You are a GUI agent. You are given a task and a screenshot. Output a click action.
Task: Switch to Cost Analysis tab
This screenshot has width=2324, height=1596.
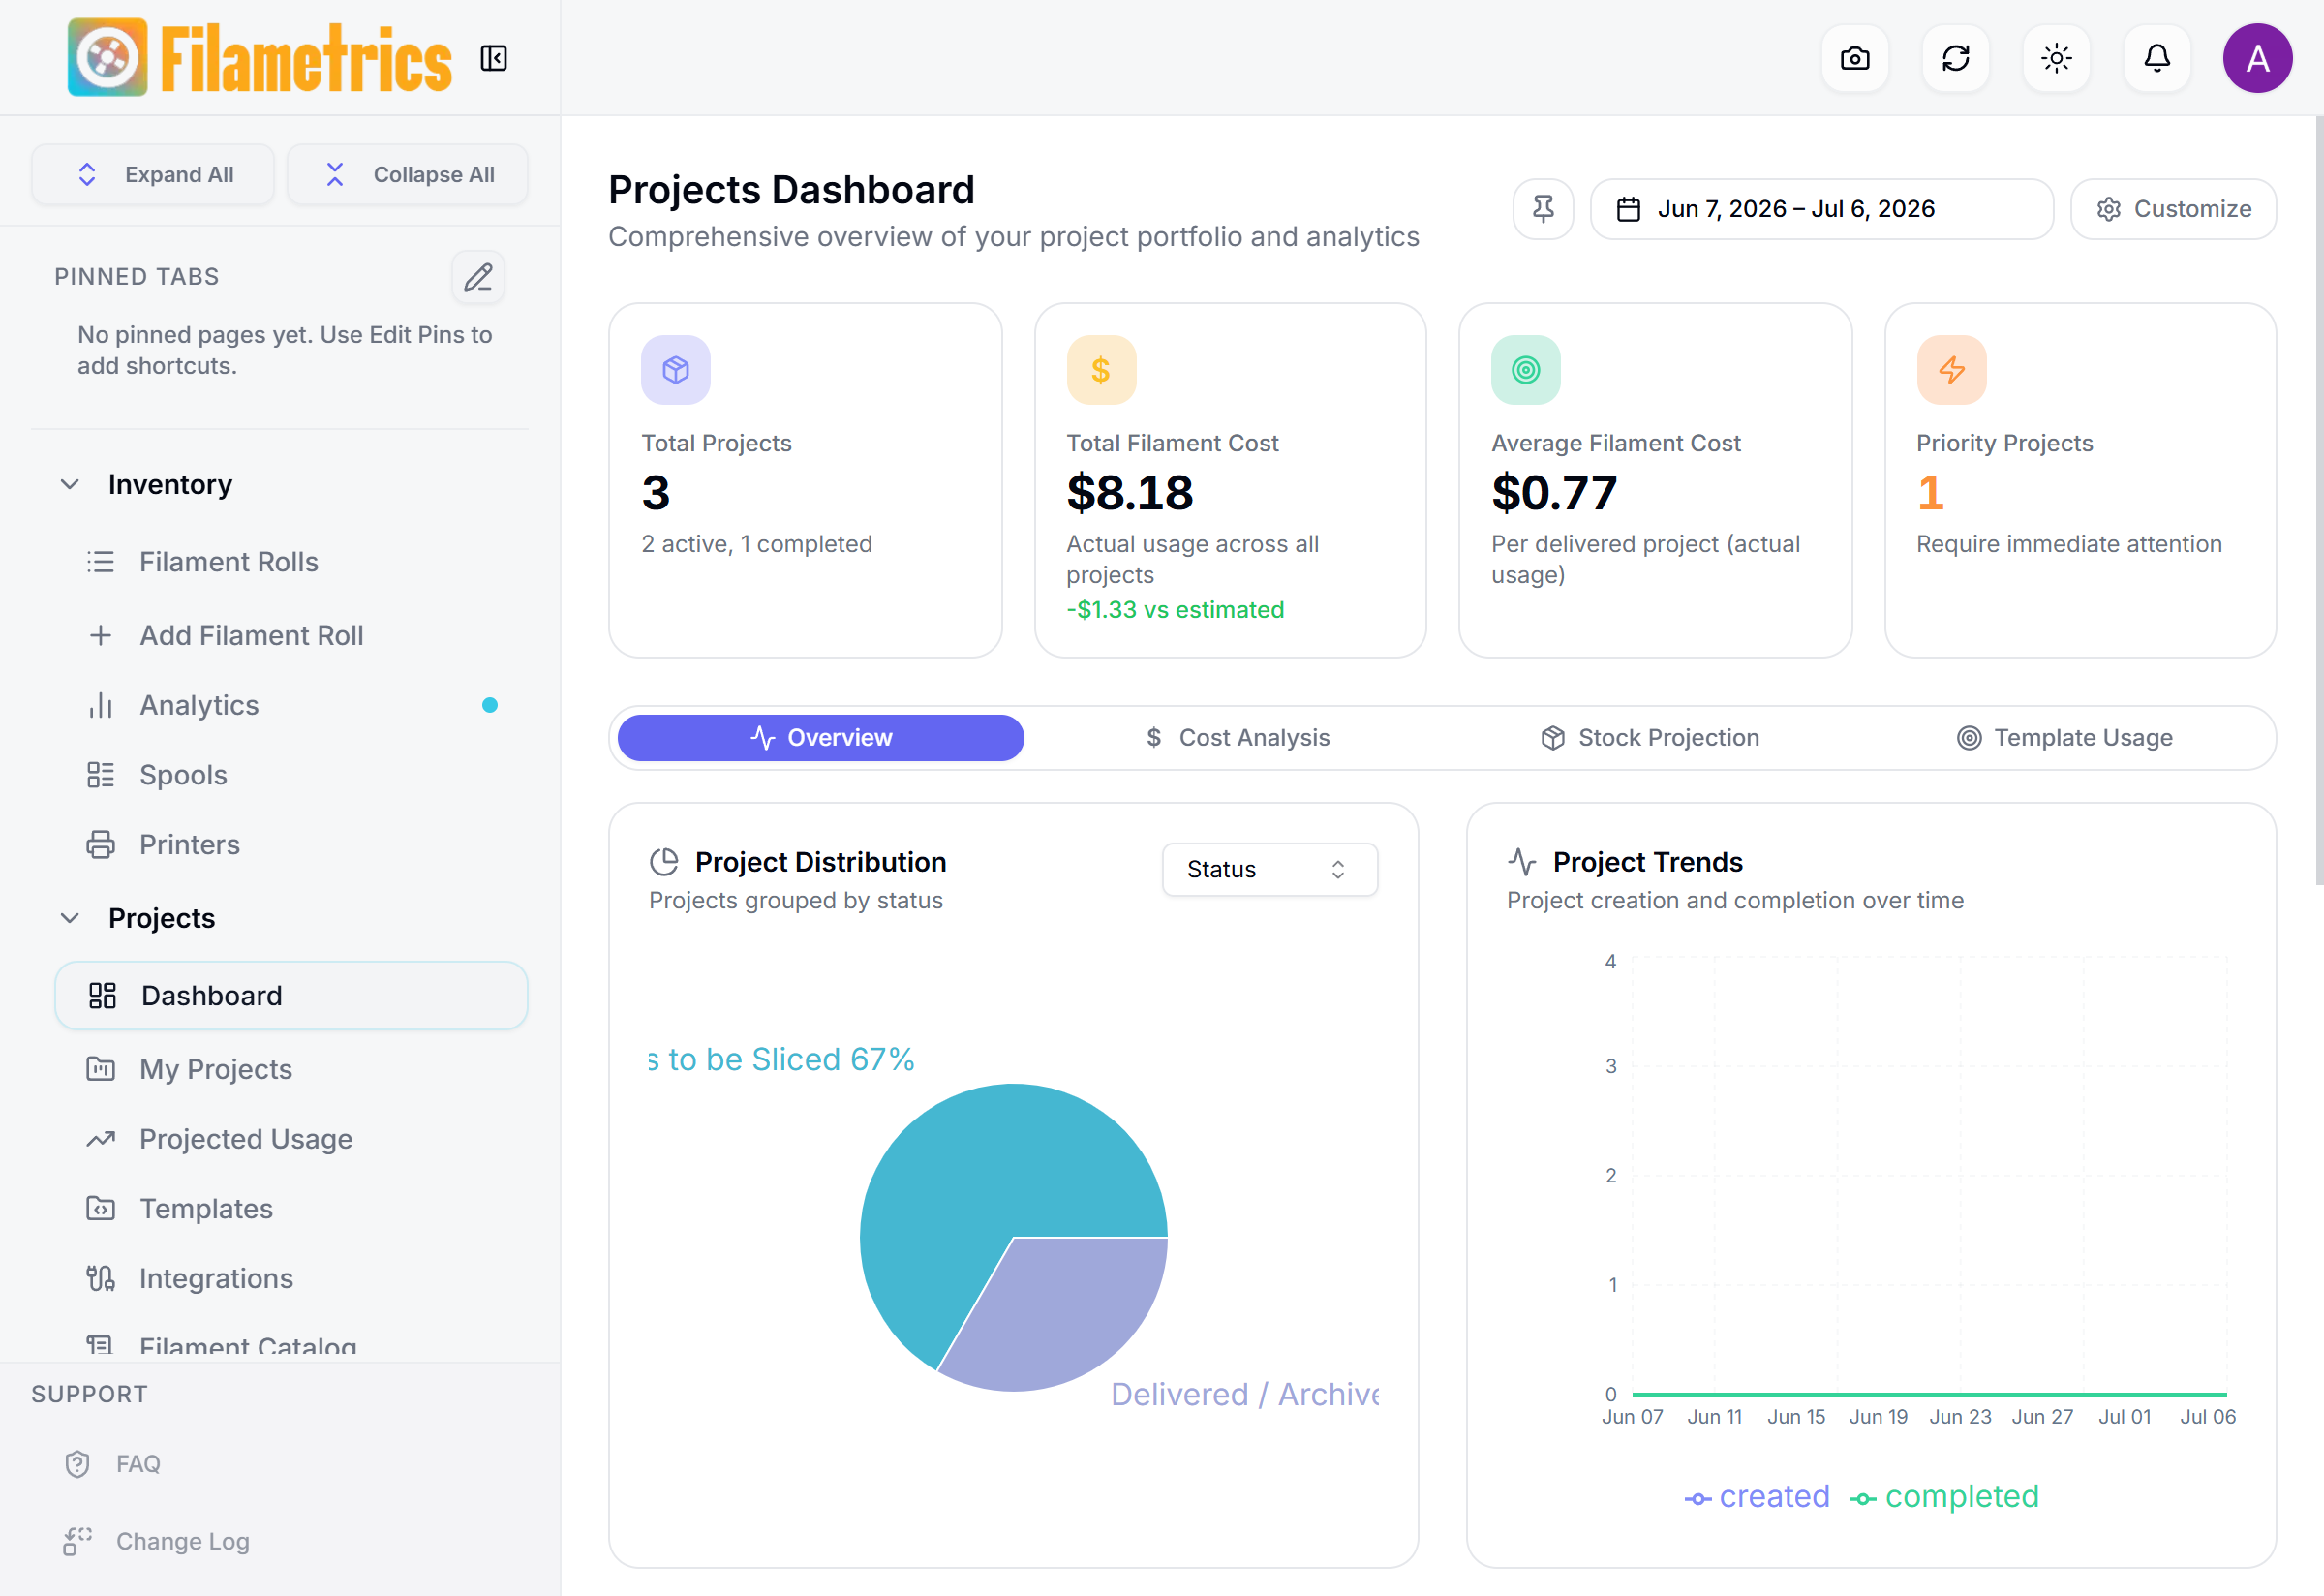(1237, 738)
